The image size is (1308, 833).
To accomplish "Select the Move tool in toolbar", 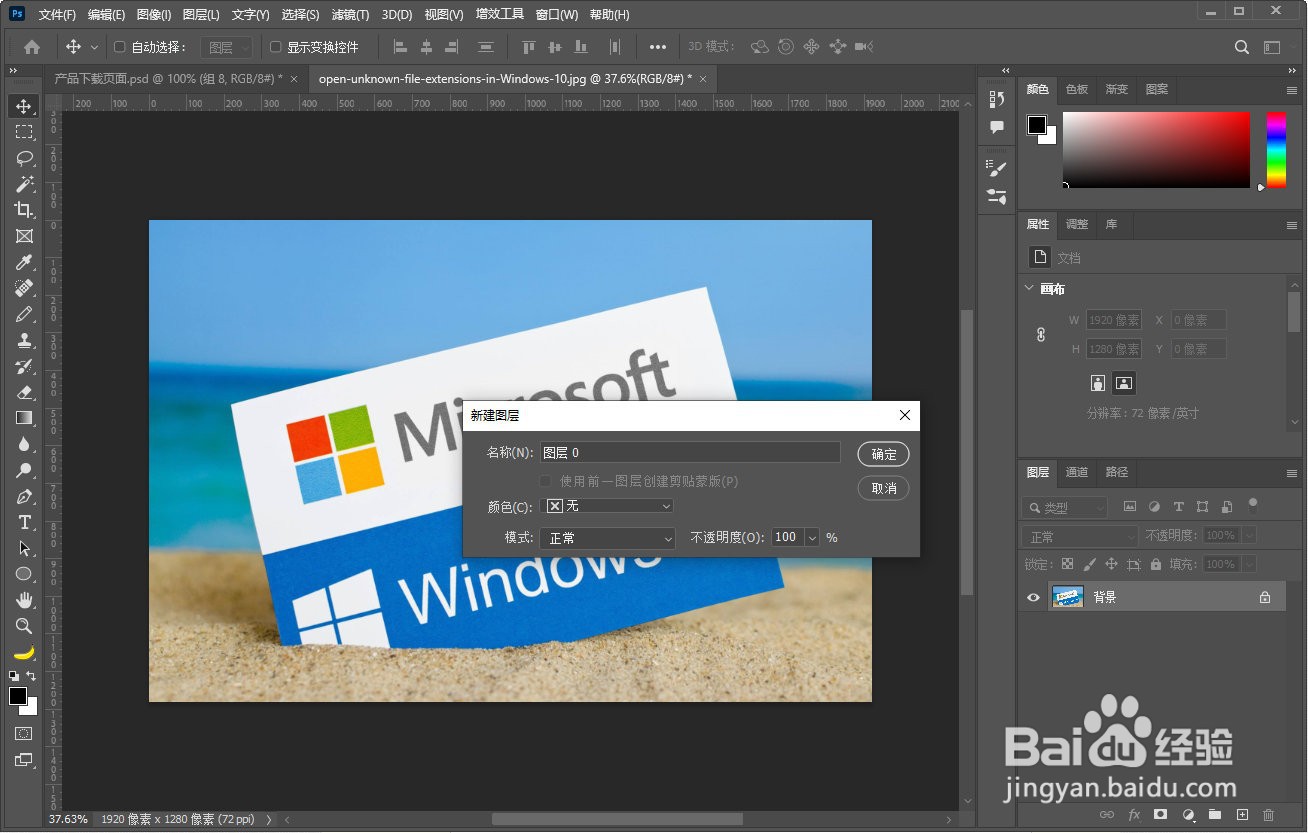I will tap(24, 106).
